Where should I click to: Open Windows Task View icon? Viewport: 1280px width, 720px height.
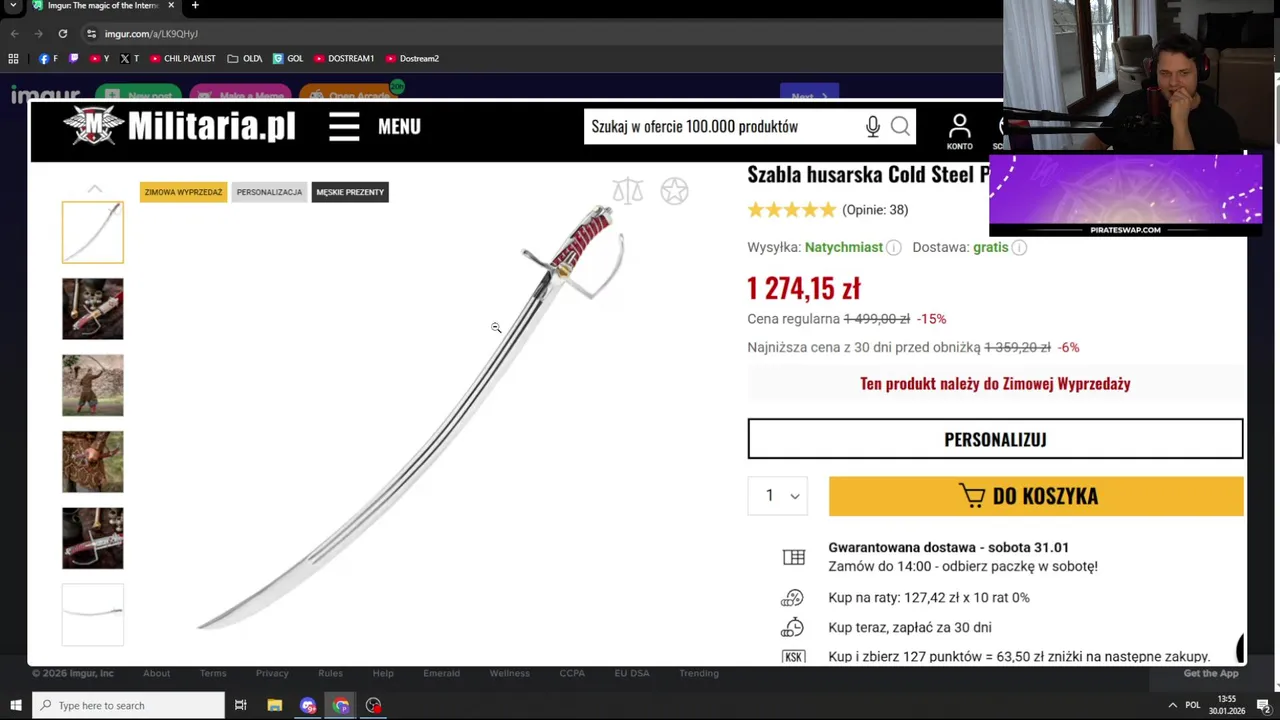click(x=240, y=706)
